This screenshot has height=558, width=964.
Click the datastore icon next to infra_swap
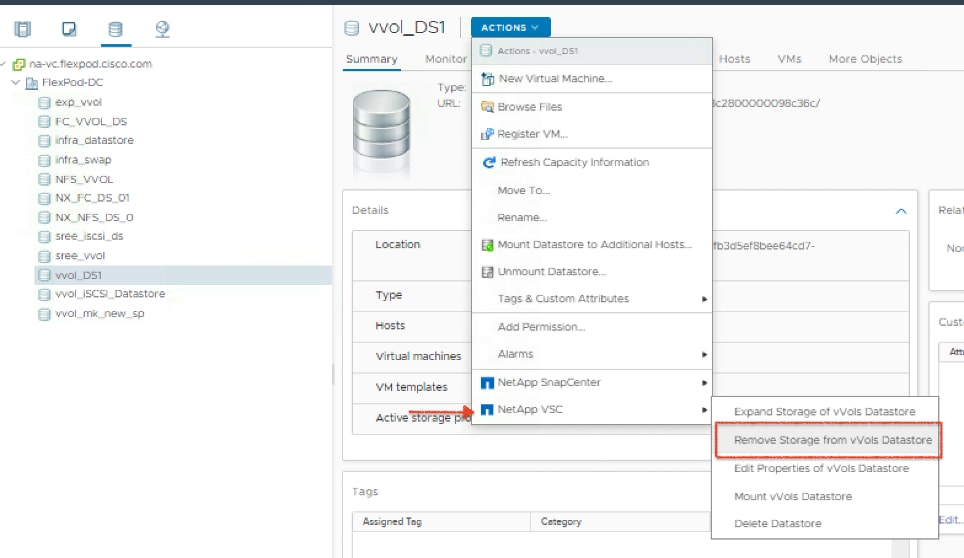[x=44, y=160]
